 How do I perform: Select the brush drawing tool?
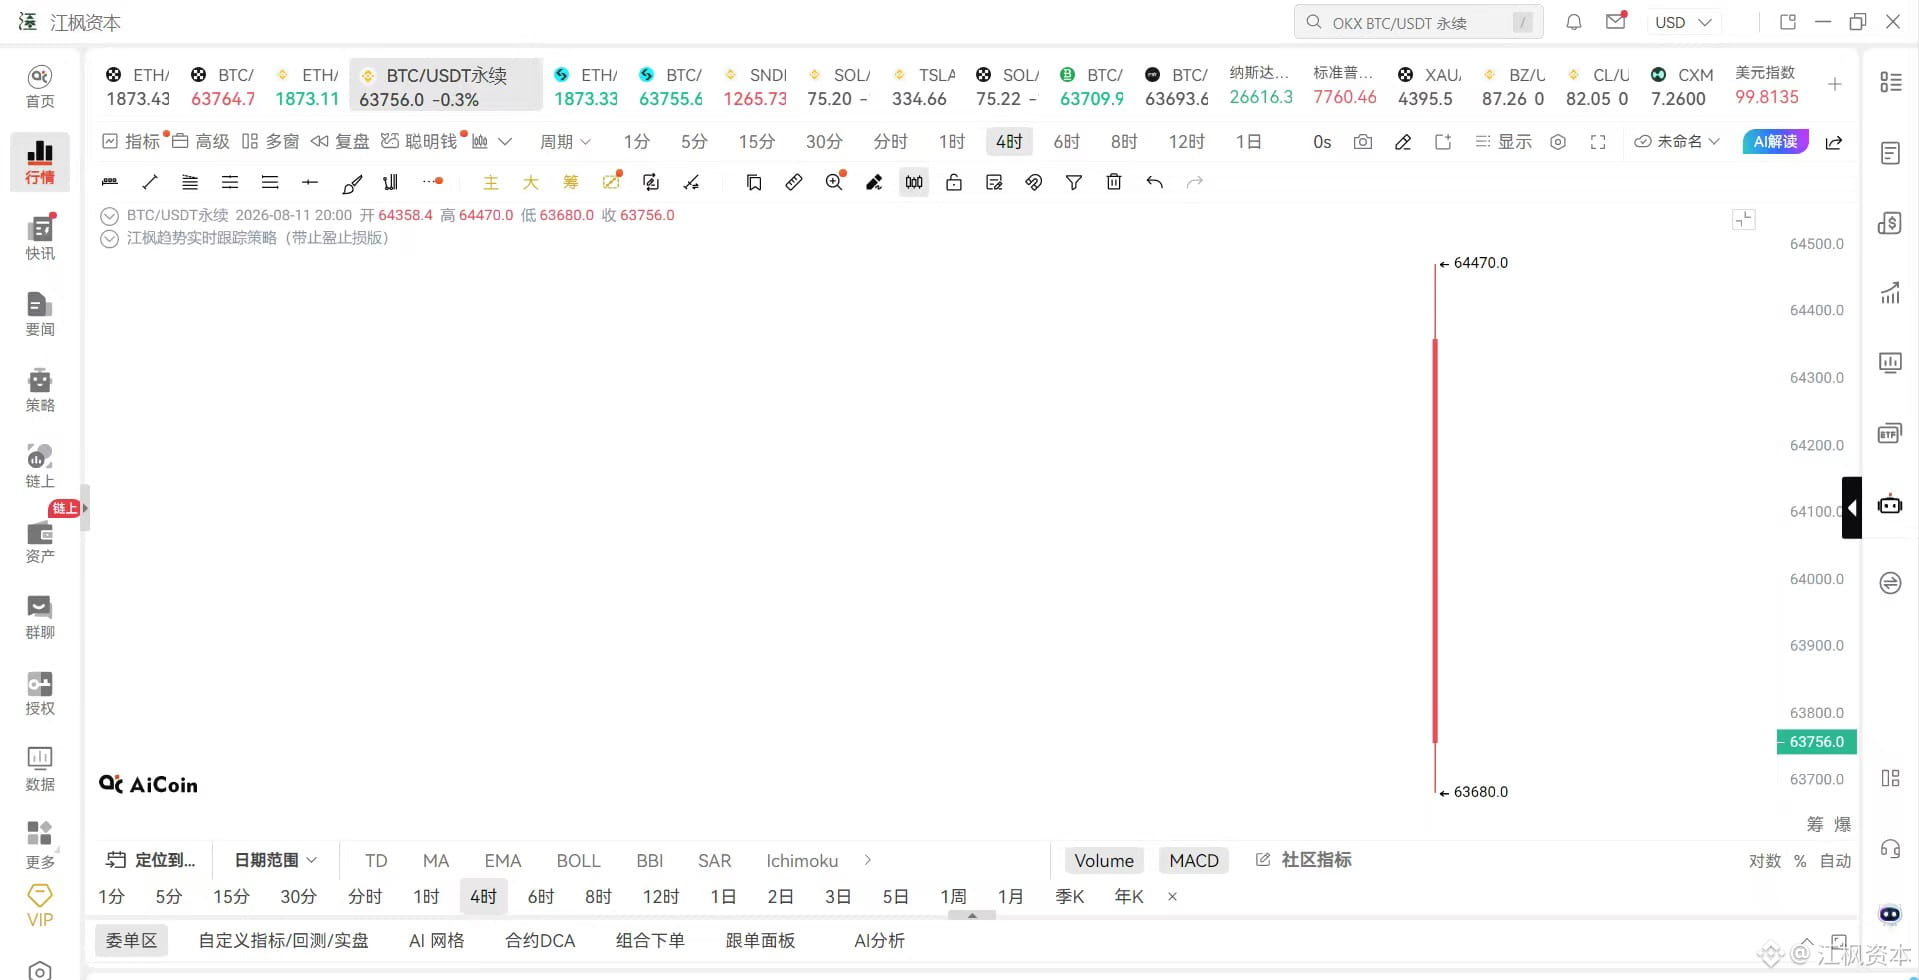pyautogui.click(x=352, y=182)
